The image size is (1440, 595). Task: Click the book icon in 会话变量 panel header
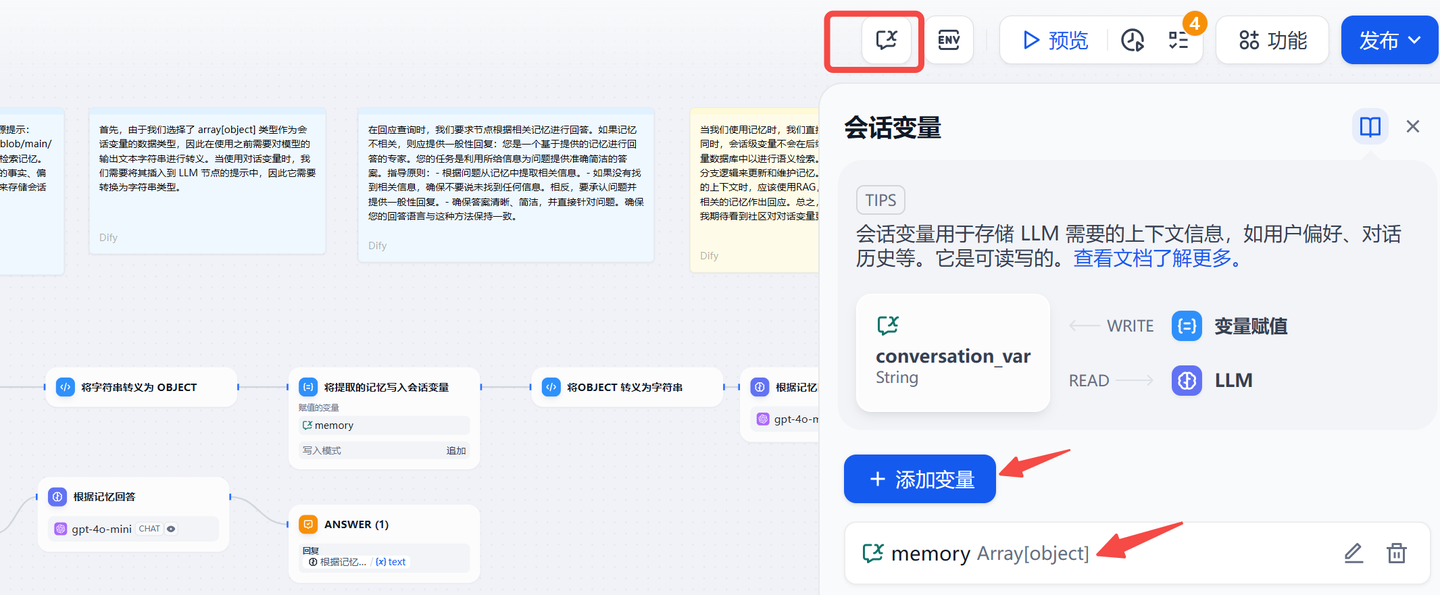click(x=1369, y=127)
